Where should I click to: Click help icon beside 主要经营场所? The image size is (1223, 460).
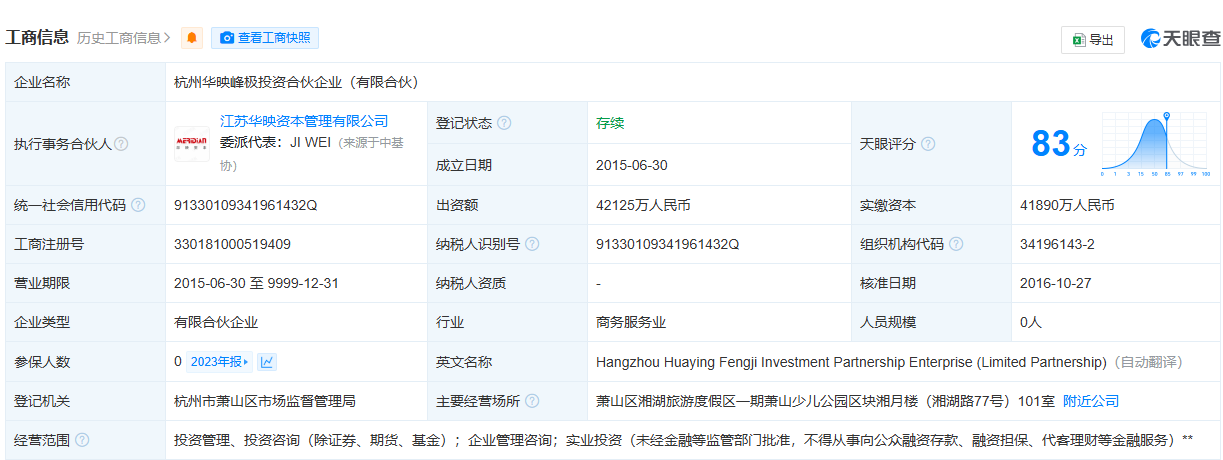(x=532, y=401)
